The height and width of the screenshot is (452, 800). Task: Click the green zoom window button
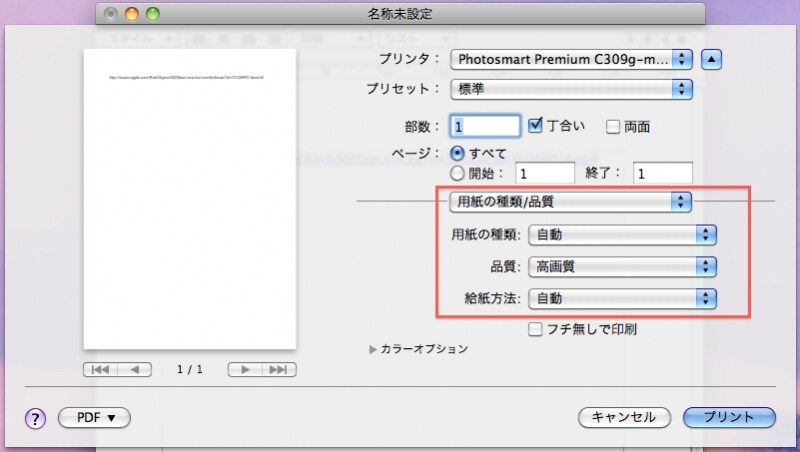coord(153,14)
